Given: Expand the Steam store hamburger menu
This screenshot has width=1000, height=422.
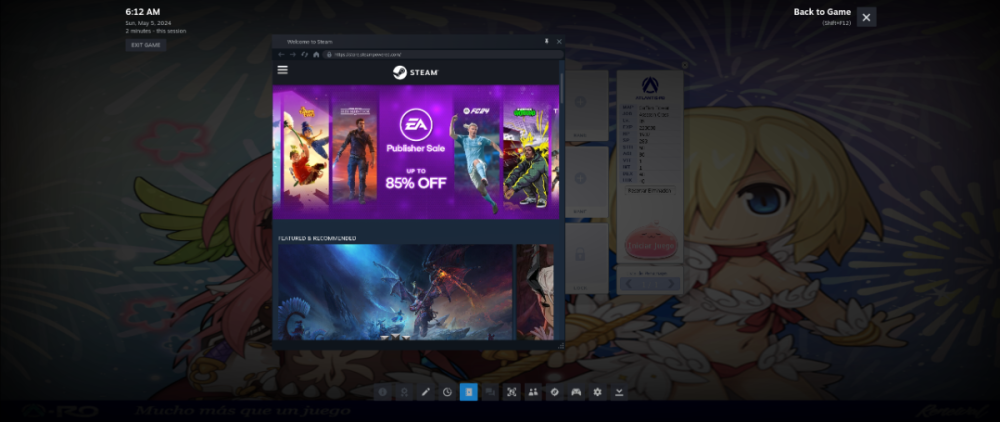Looking at the screenshot, I should (x=283, y=71).
